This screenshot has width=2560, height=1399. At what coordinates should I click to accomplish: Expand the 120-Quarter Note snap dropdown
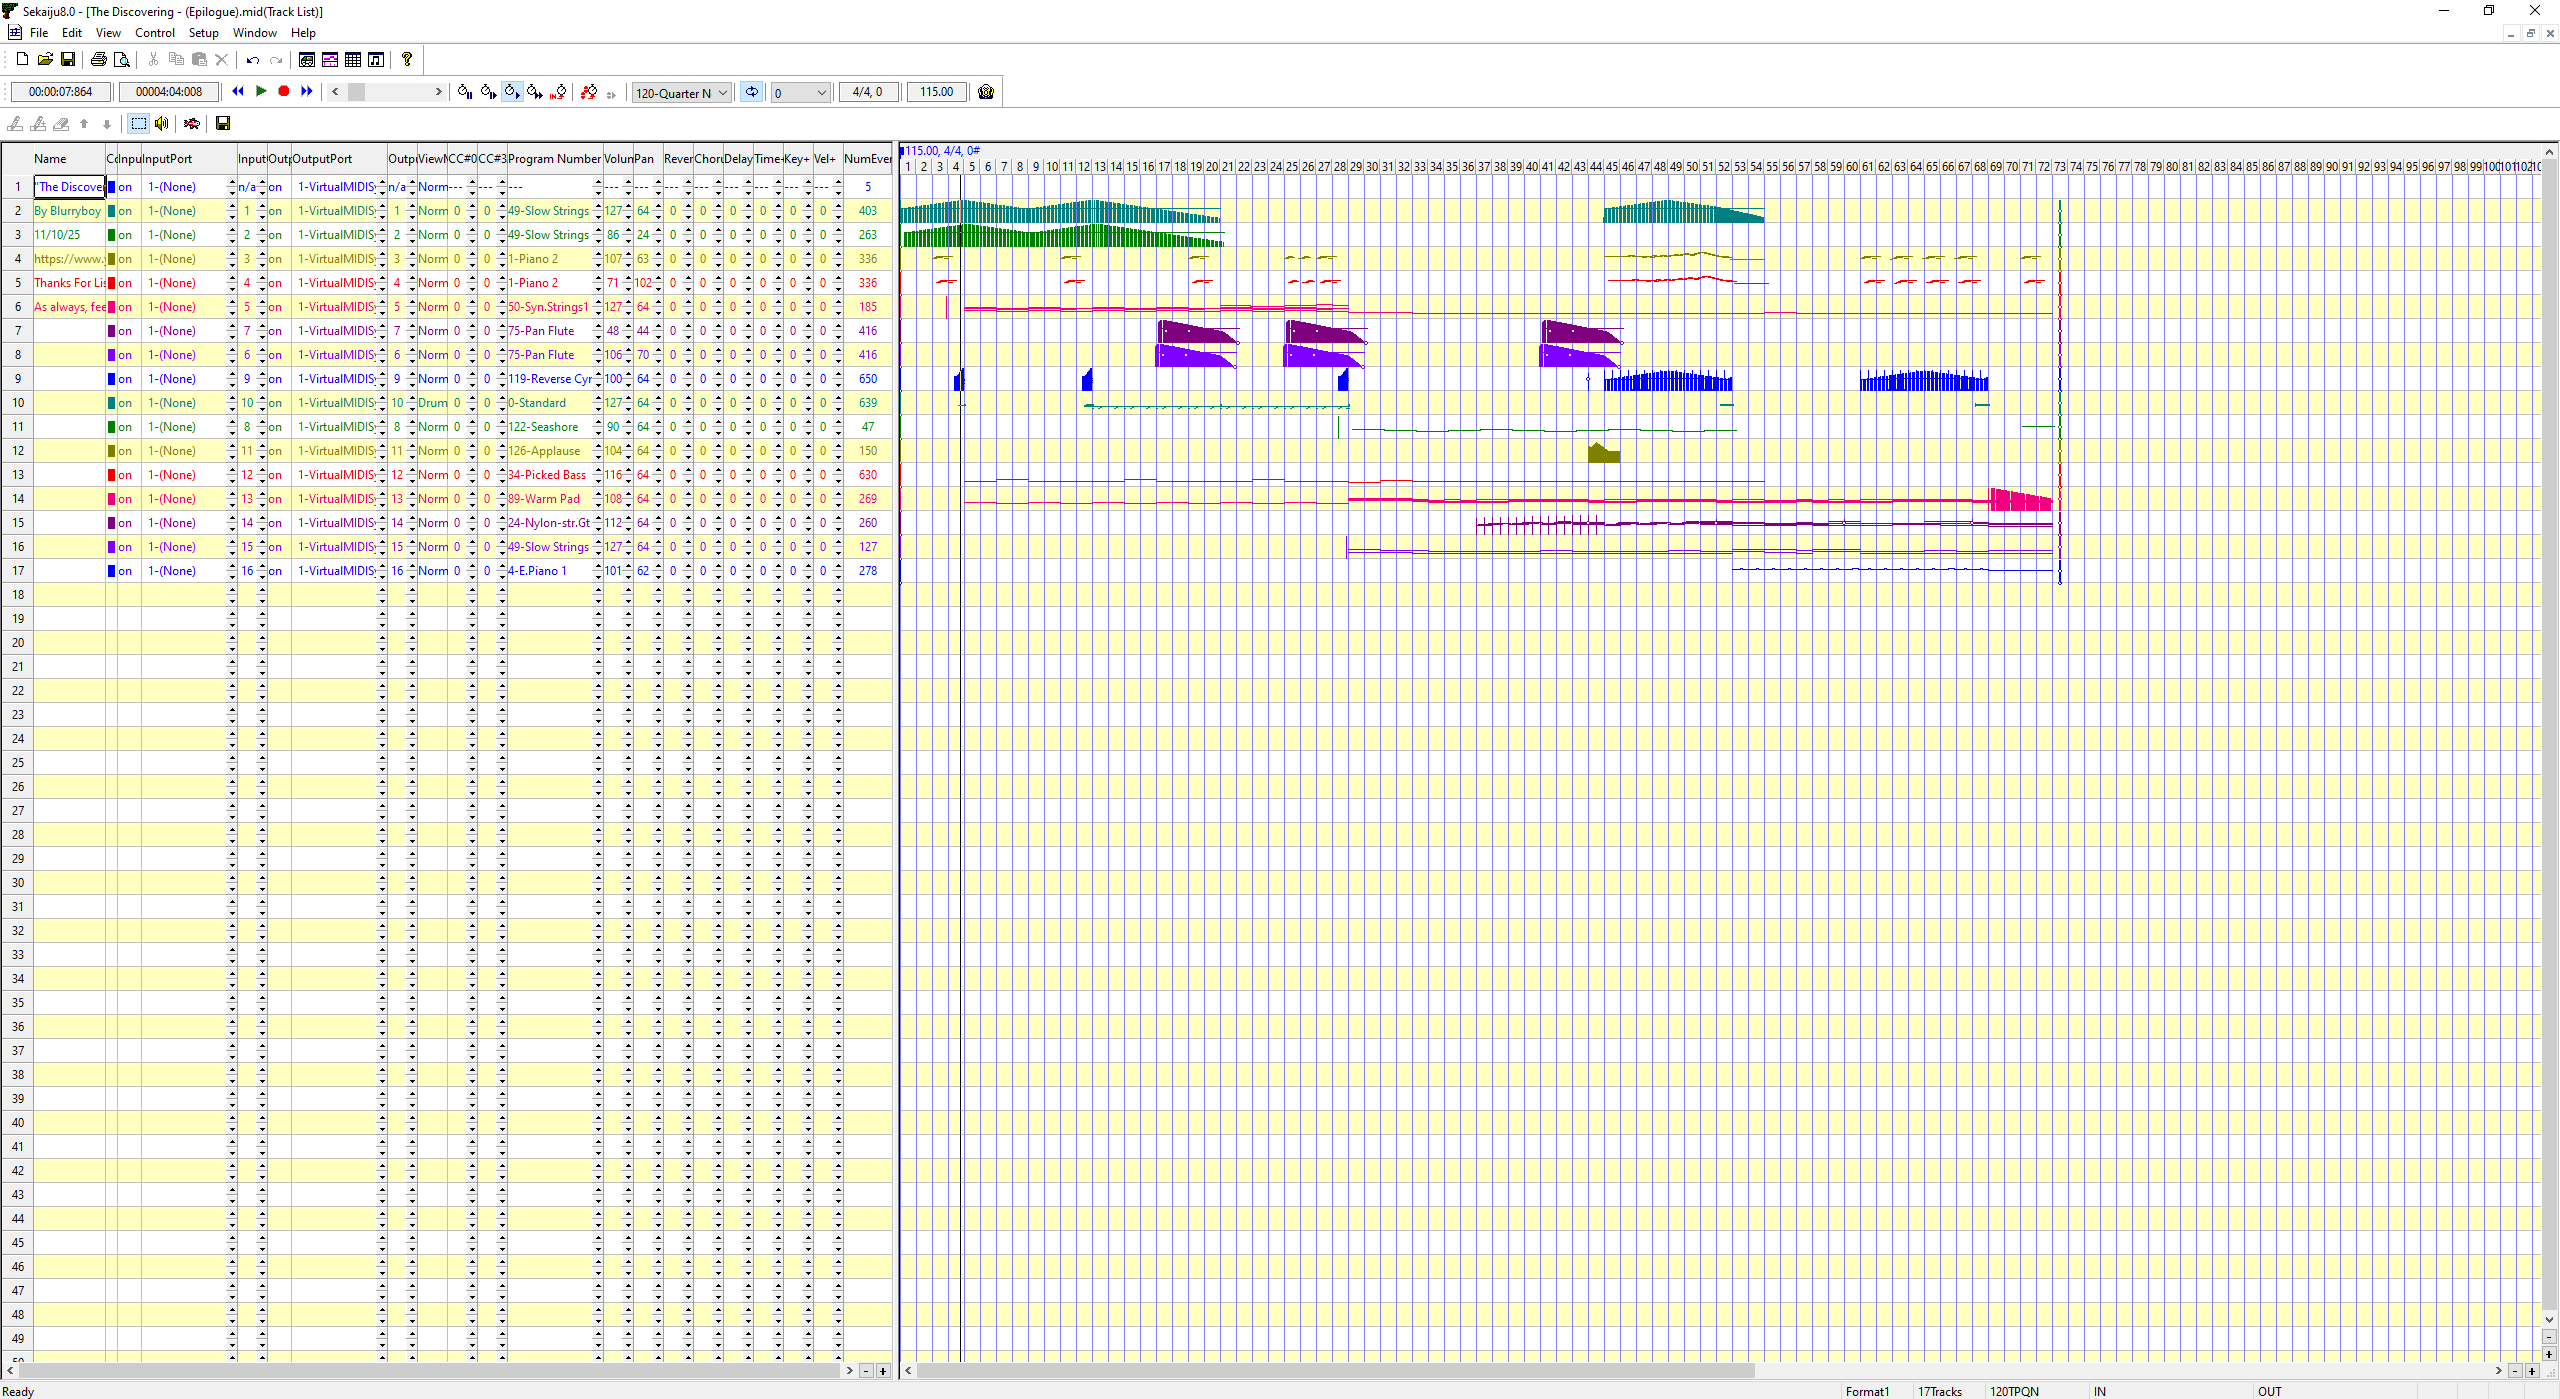pos(722,93)
